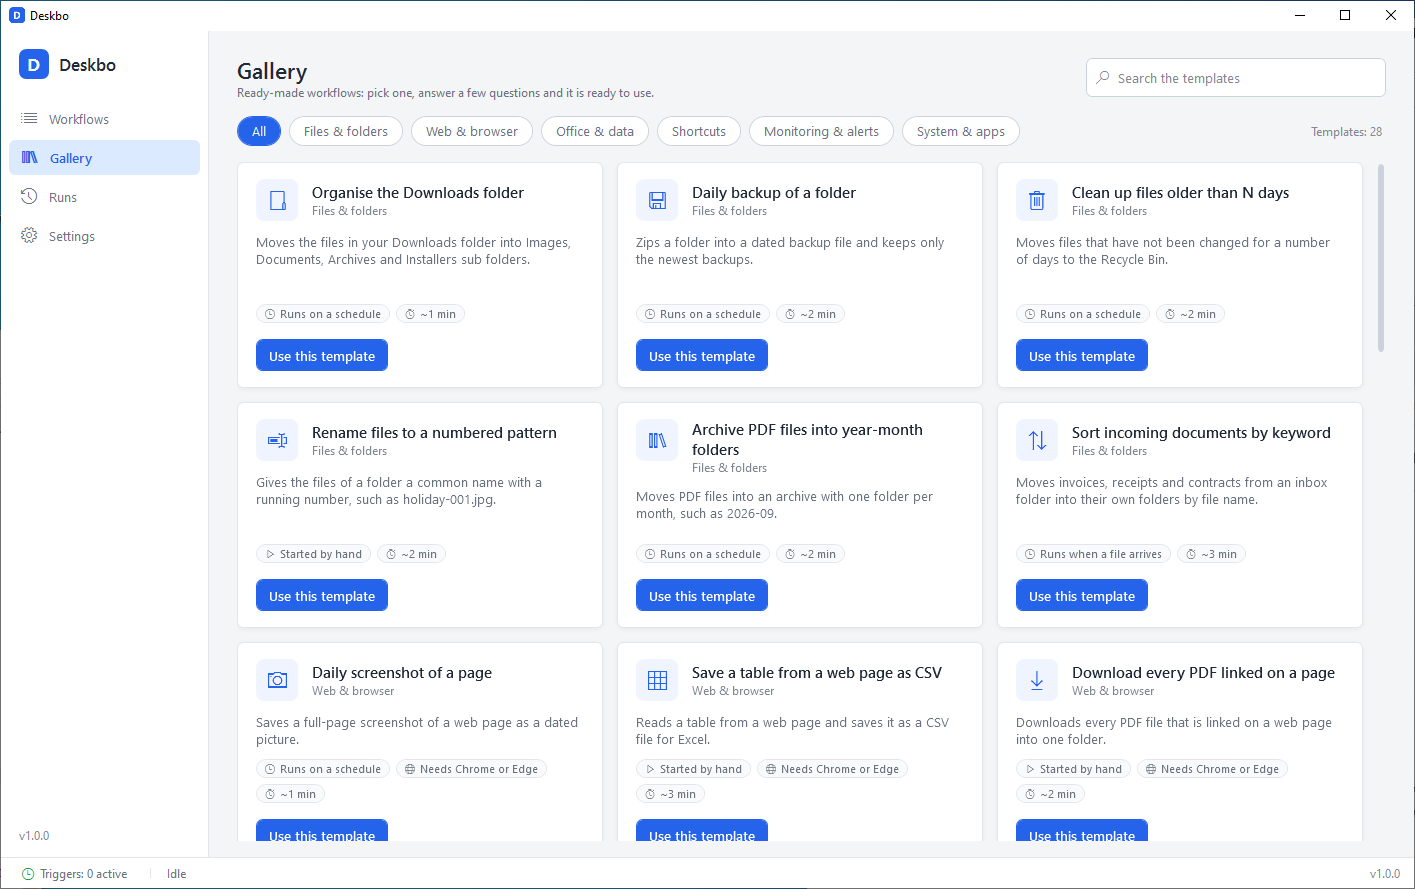Click the triggers clock icon in status bar
Image resolution: width=1415 pixels, height=889 pixels.
28,874
